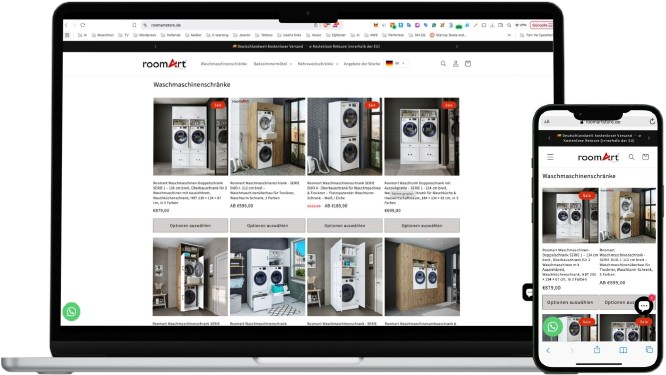Screen dimensions: 666x375
Task: Show the next announcement on the phone banner
Action: pos(649,138)
